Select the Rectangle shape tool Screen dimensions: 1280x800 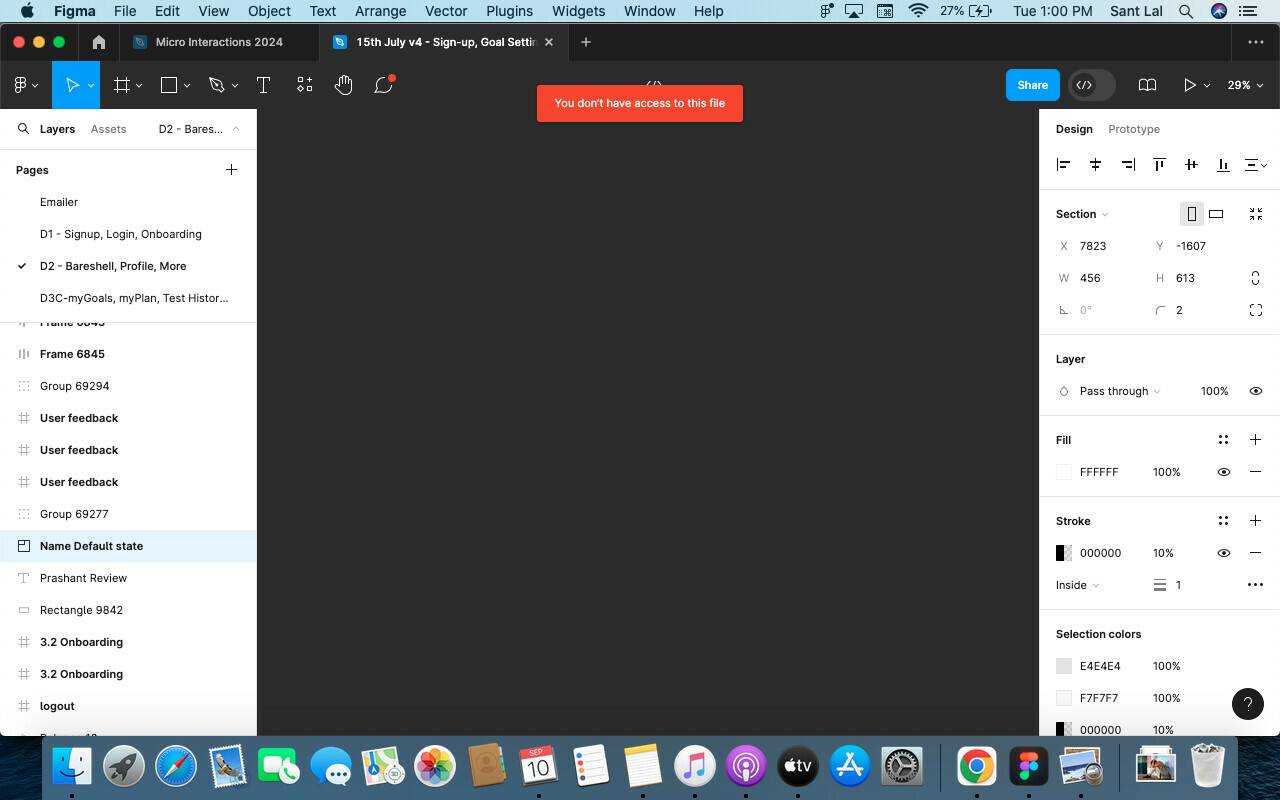(x=169, y=86)
